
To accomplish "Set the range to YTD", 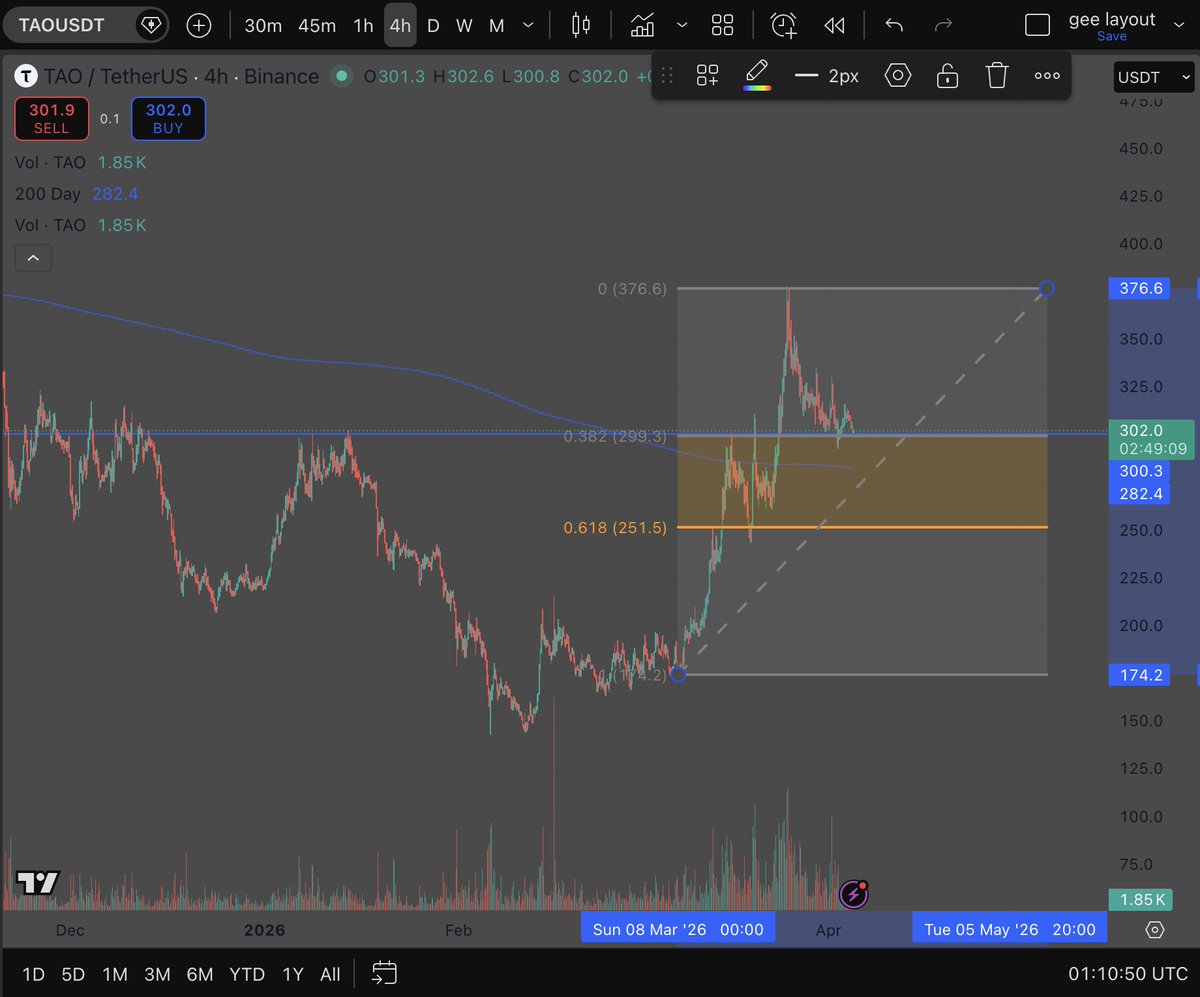I will 246,974.
